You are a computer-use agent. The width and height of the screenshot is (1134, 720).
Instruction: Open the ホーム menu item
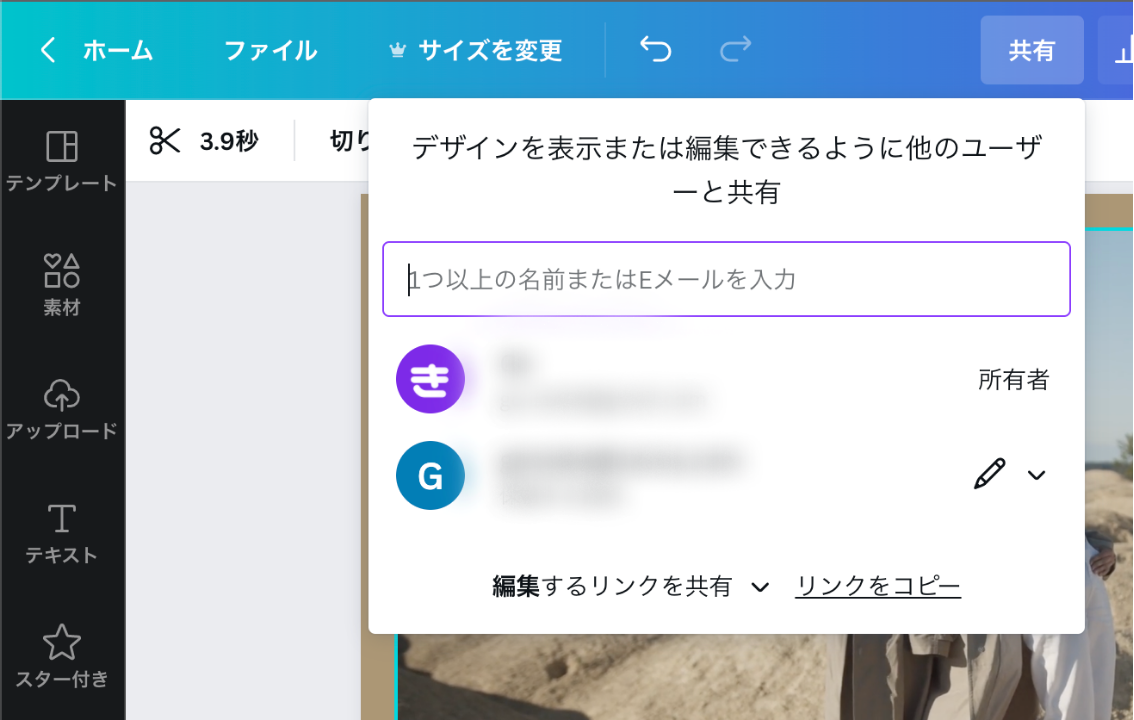click(x=118, y=50)
